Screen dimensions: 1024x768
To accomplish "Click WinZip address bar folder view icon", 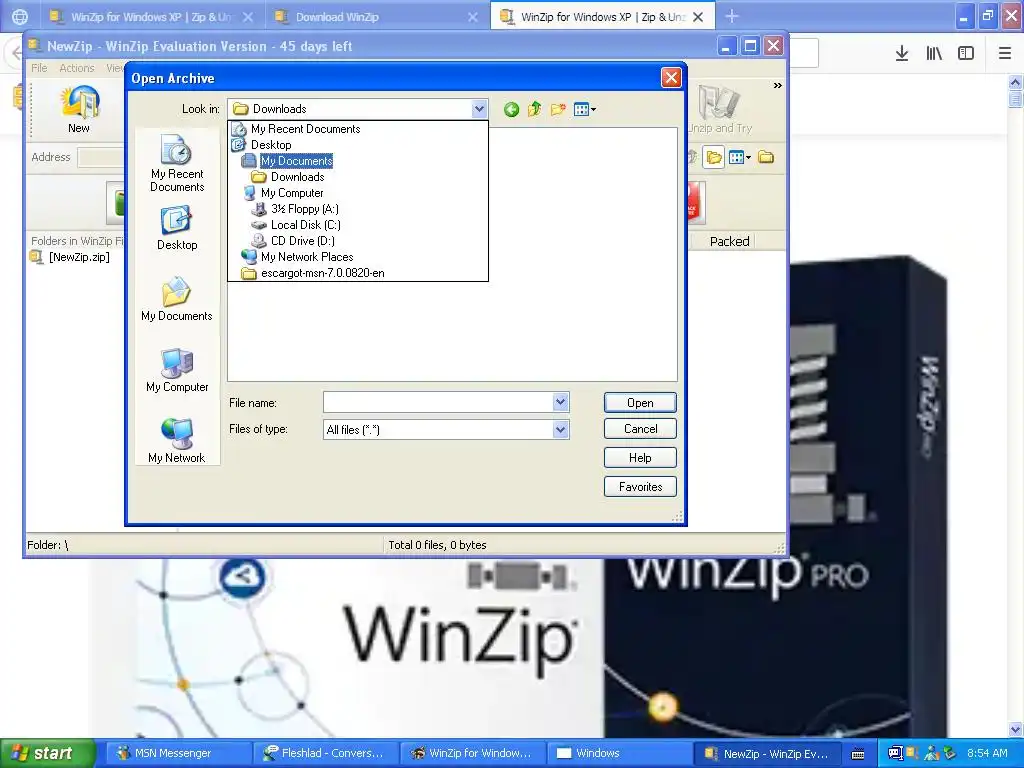I will [714, 157].
